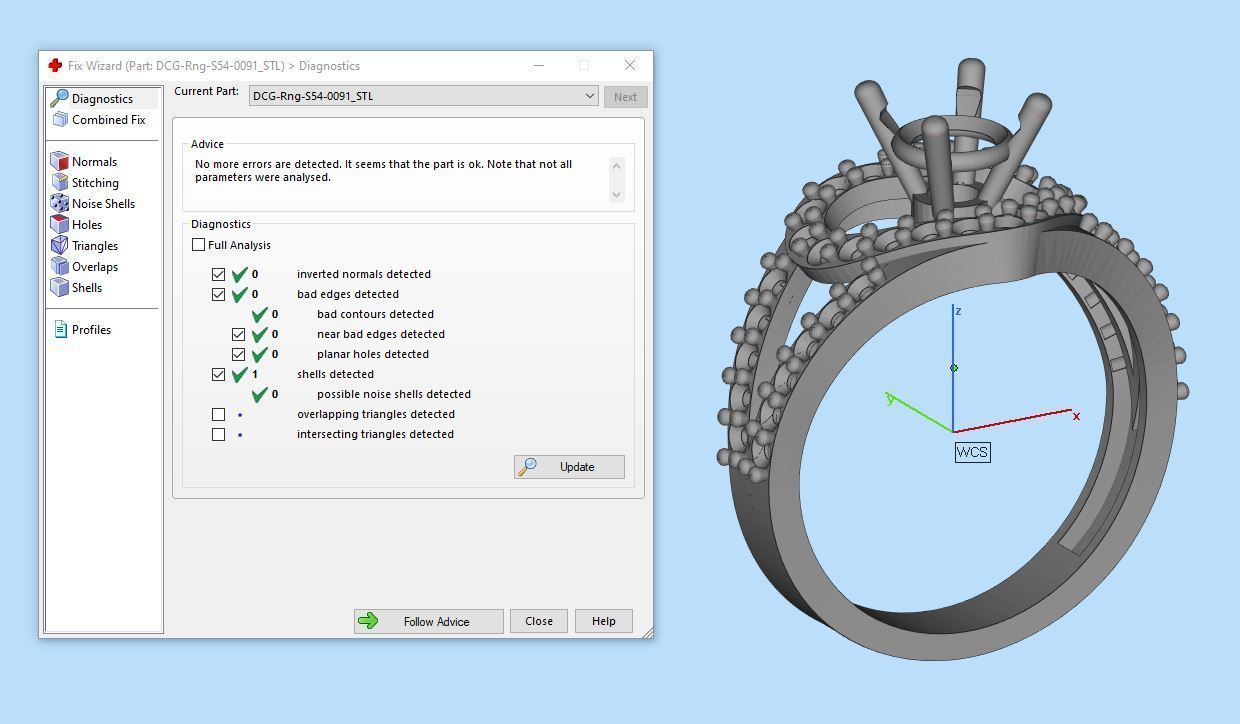This screenshot has width=1240, height=724.
Task: Uncheck planar holes detected checkbox
Action: click(238, 354)
